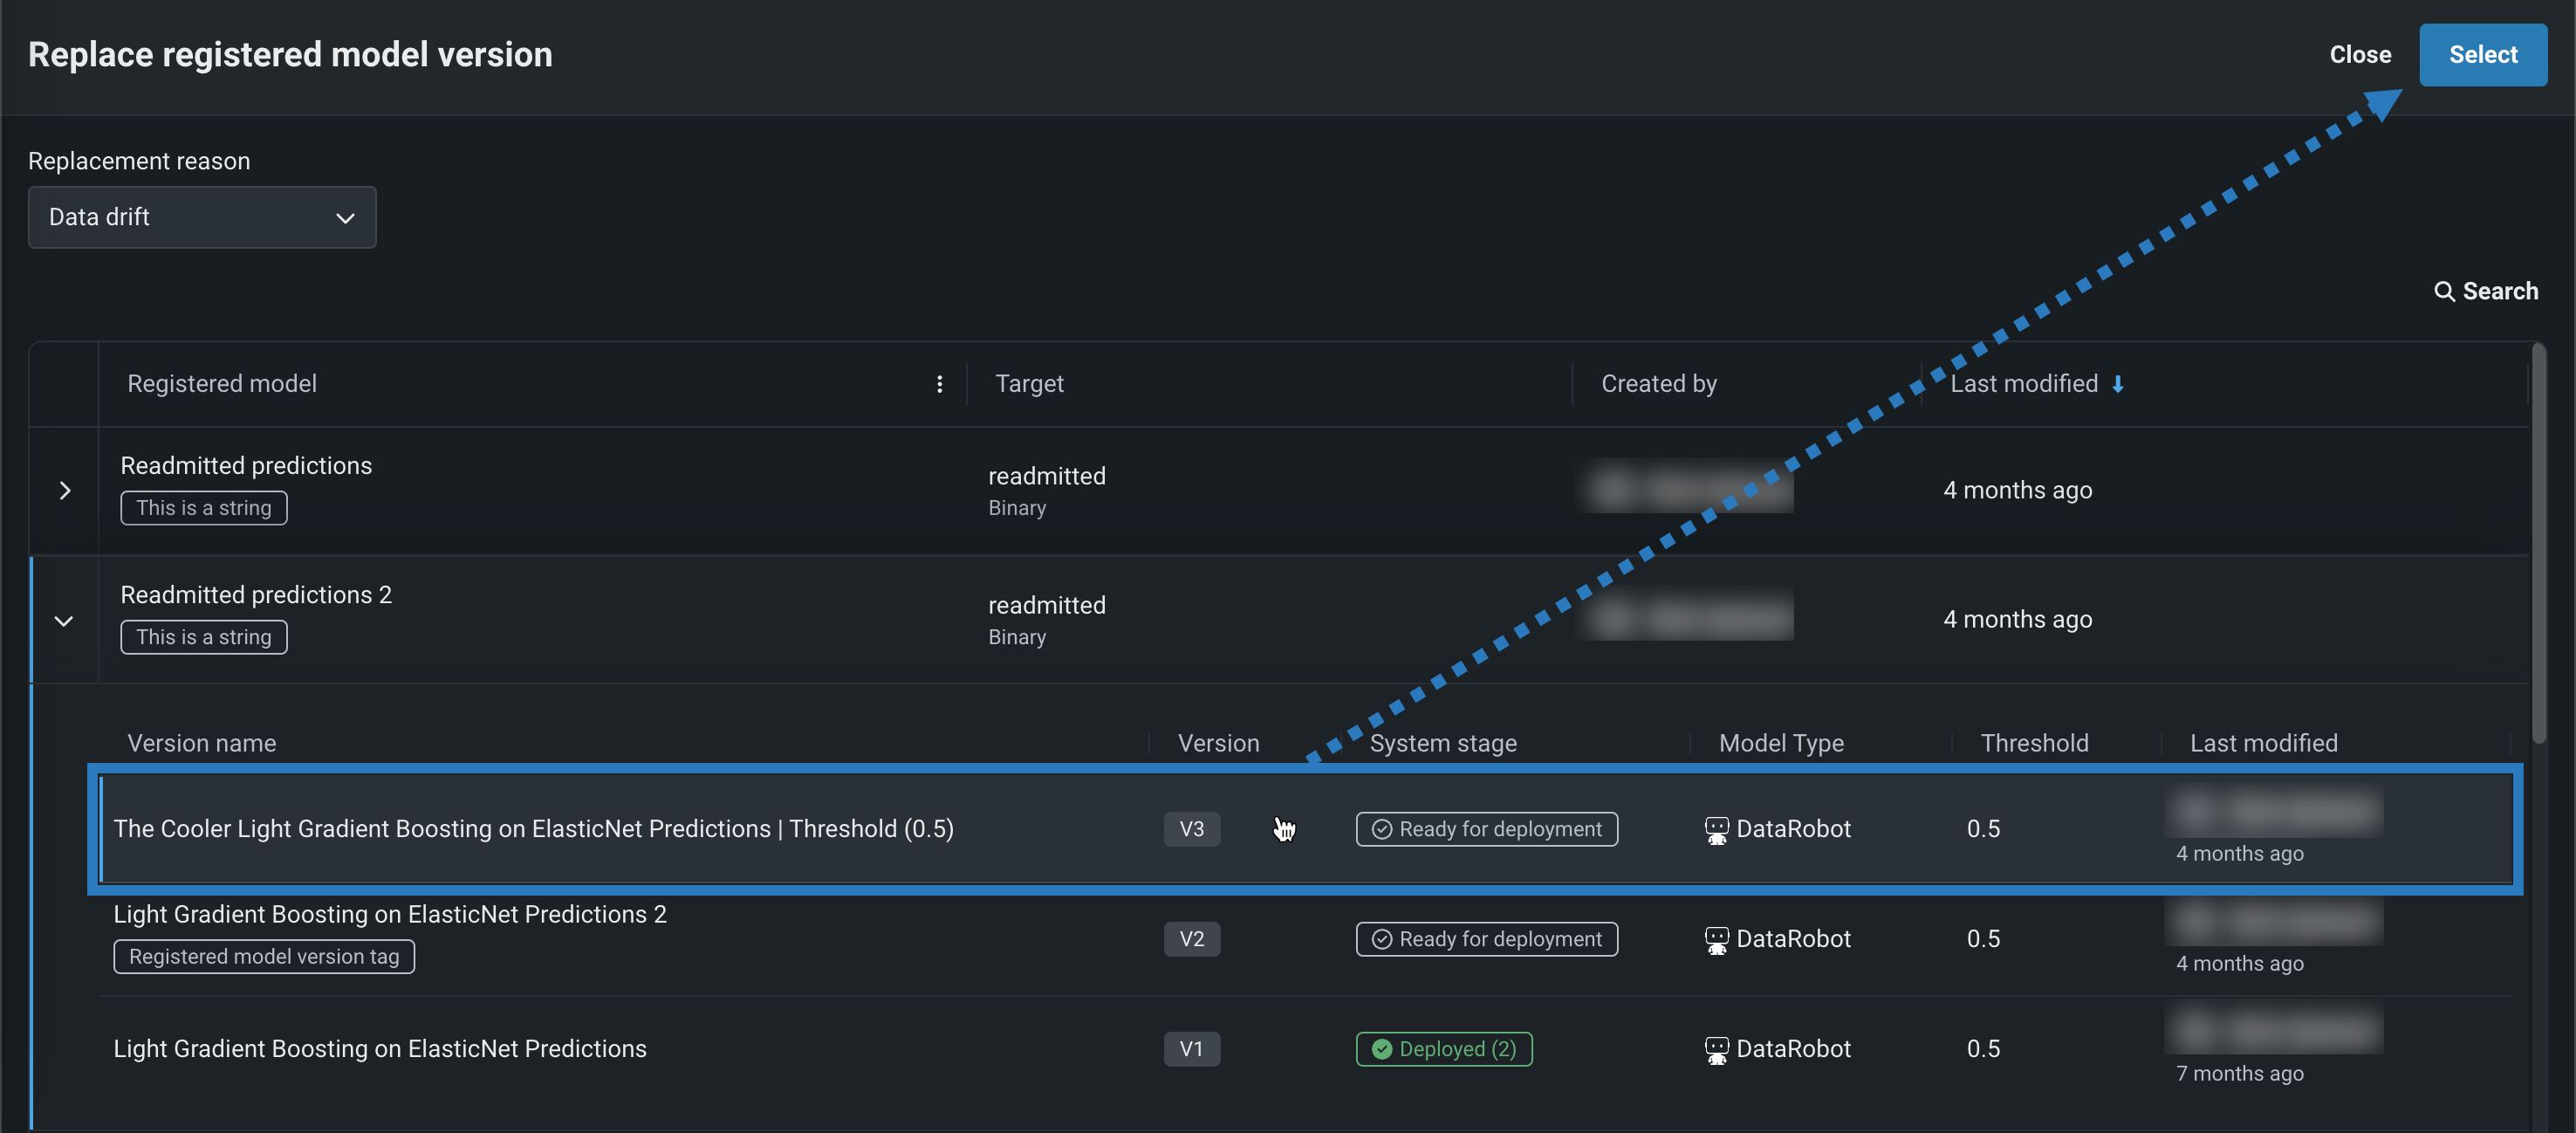The image size is (2576, 1133).
Task: Open Registered model column options menu
Action: point(939,384)
